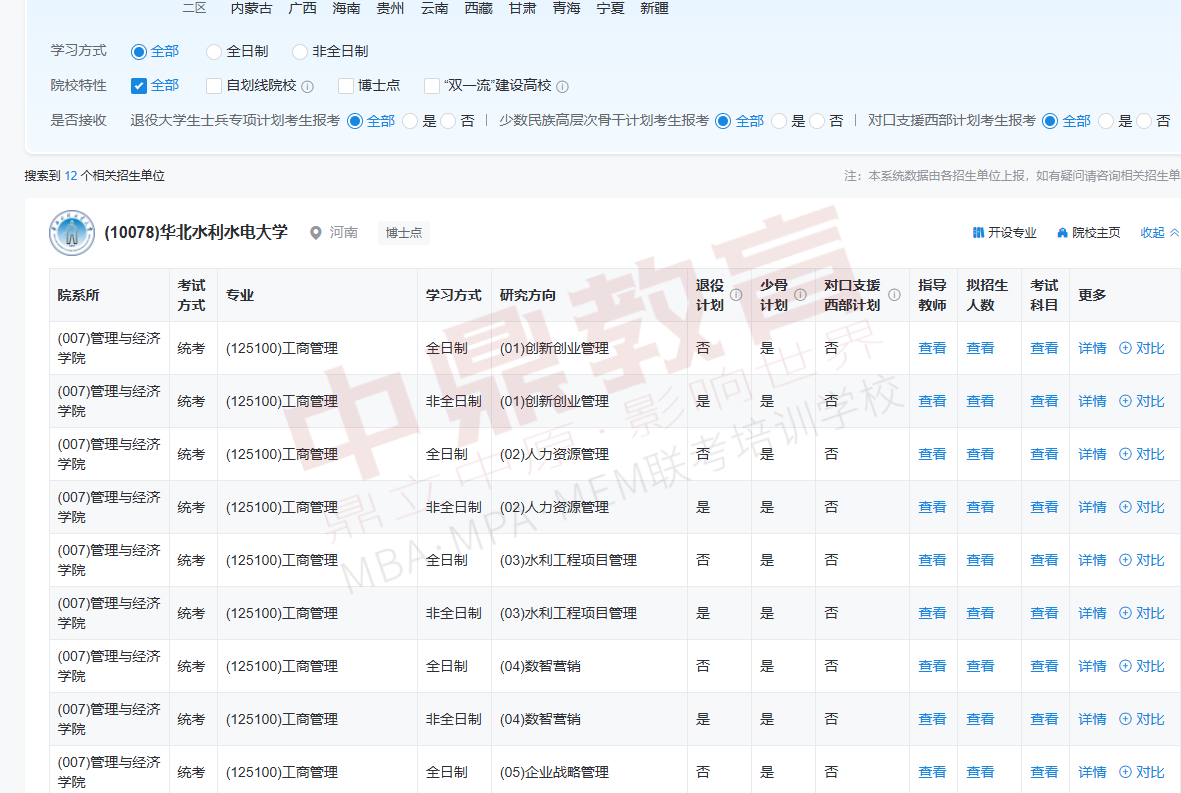View 拟招生人数 for 全日制 (01)创新创业管理
Image resolution: width=1181 pixels, height=793 pixels.
coord(981,348)
